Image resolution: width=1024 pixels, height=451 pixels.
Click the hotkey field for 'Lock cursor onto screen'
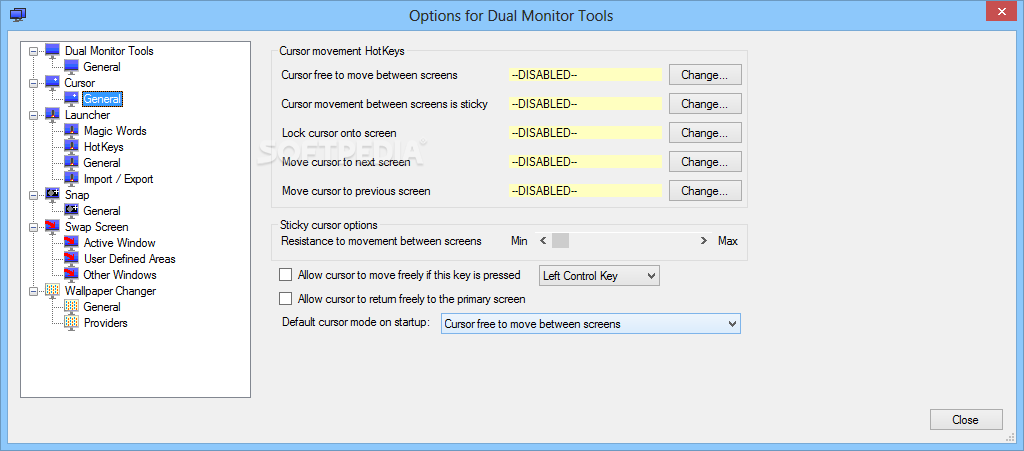tap(585, 133)
